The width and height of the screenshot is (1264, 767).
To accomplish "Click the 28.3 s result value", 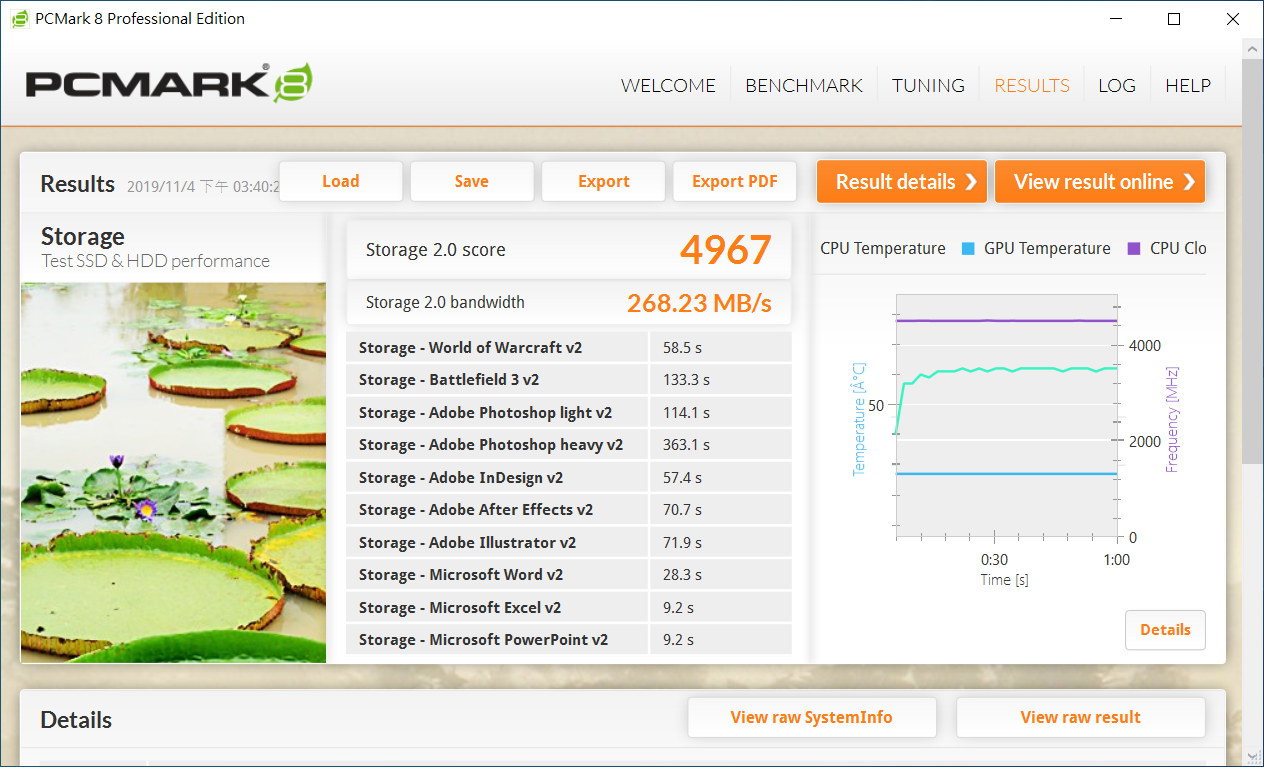I will pos(682,575).
